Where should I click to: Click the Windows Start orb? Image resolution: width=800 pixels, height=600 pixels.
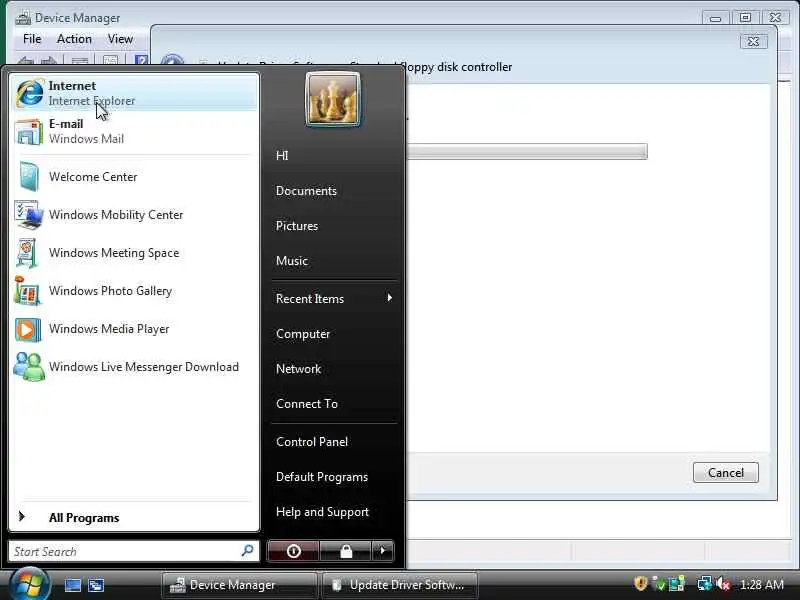(x=29, y=584)
